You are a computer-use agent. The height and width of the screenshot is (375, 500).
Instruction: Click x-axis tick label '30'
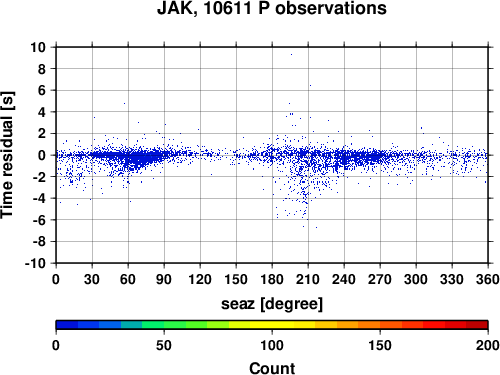point(92,279)
